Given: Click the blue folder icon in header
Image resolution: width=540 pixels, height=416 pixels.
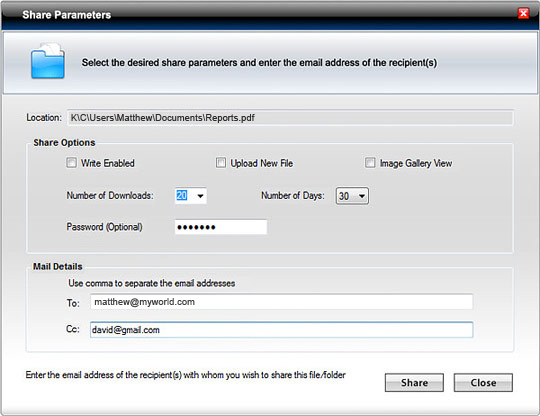Looking at the screenshot, I should (x=48, y=61).
